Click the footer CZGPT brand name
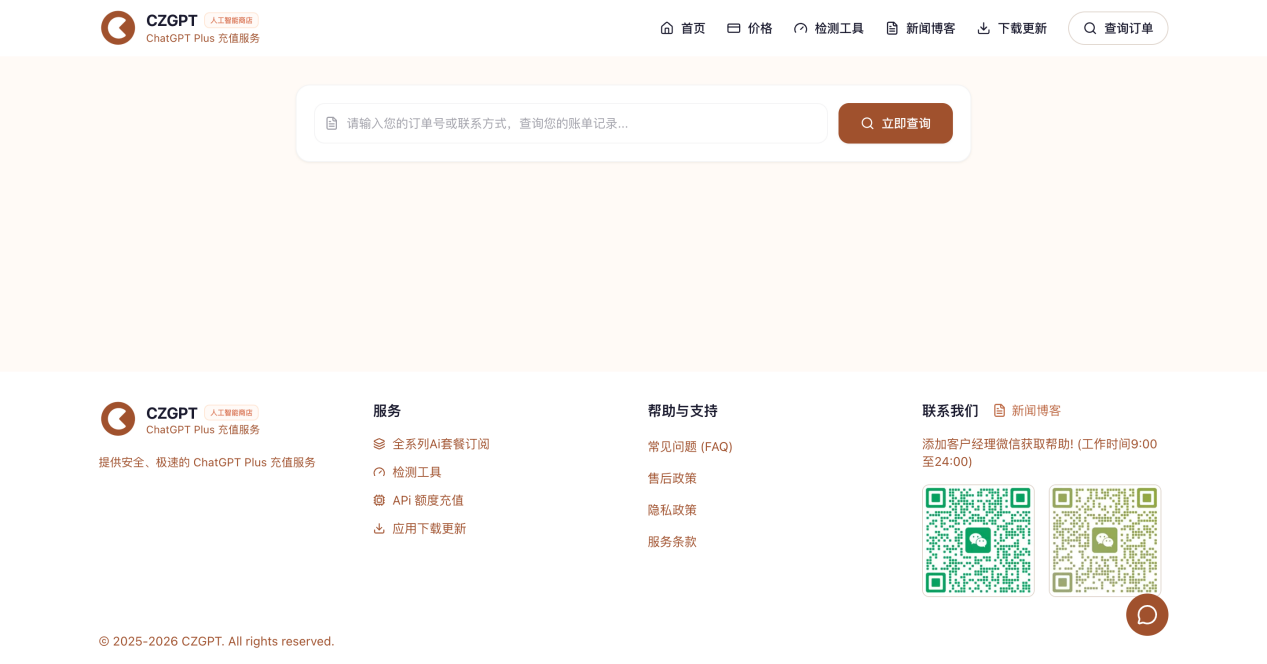Viewport: 1267px width, 664px height. (x=172, y=413)
